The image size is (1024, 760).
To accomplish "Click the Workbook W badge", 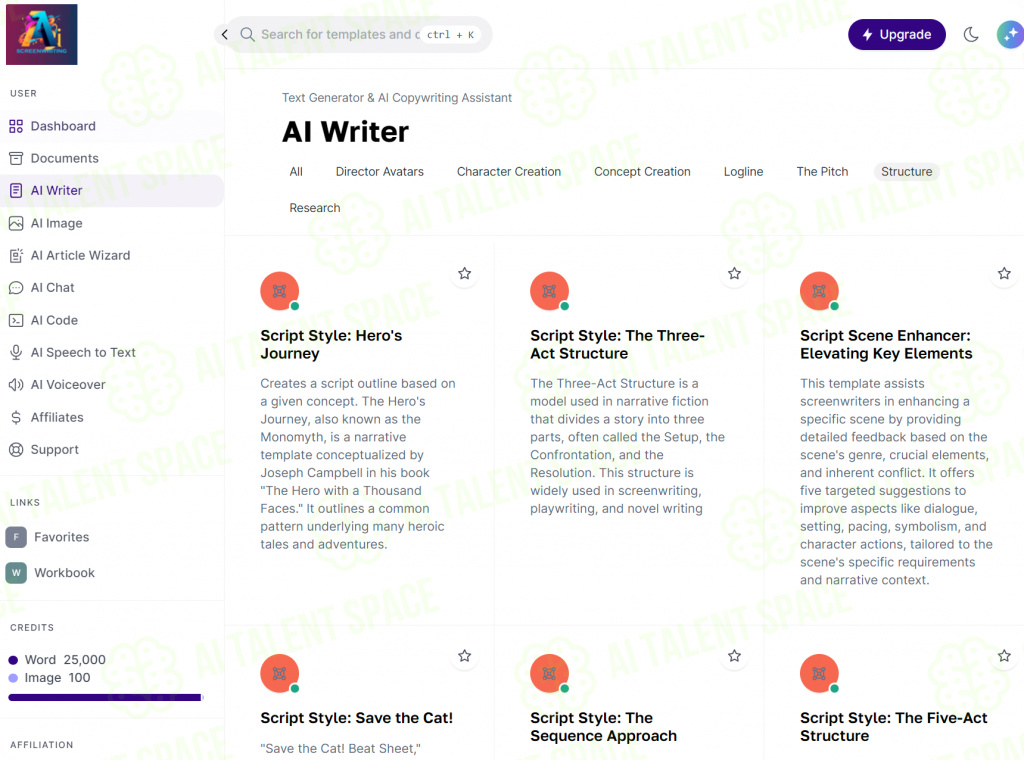I will (16, 573).
